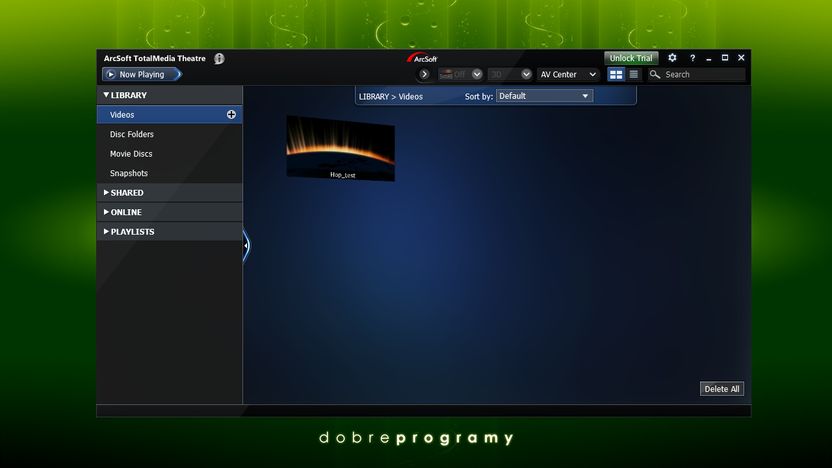Viewport: 832px width, 468px height.
Task: Click the toolbar expand arrow left of SimHD
Action: 424,74
